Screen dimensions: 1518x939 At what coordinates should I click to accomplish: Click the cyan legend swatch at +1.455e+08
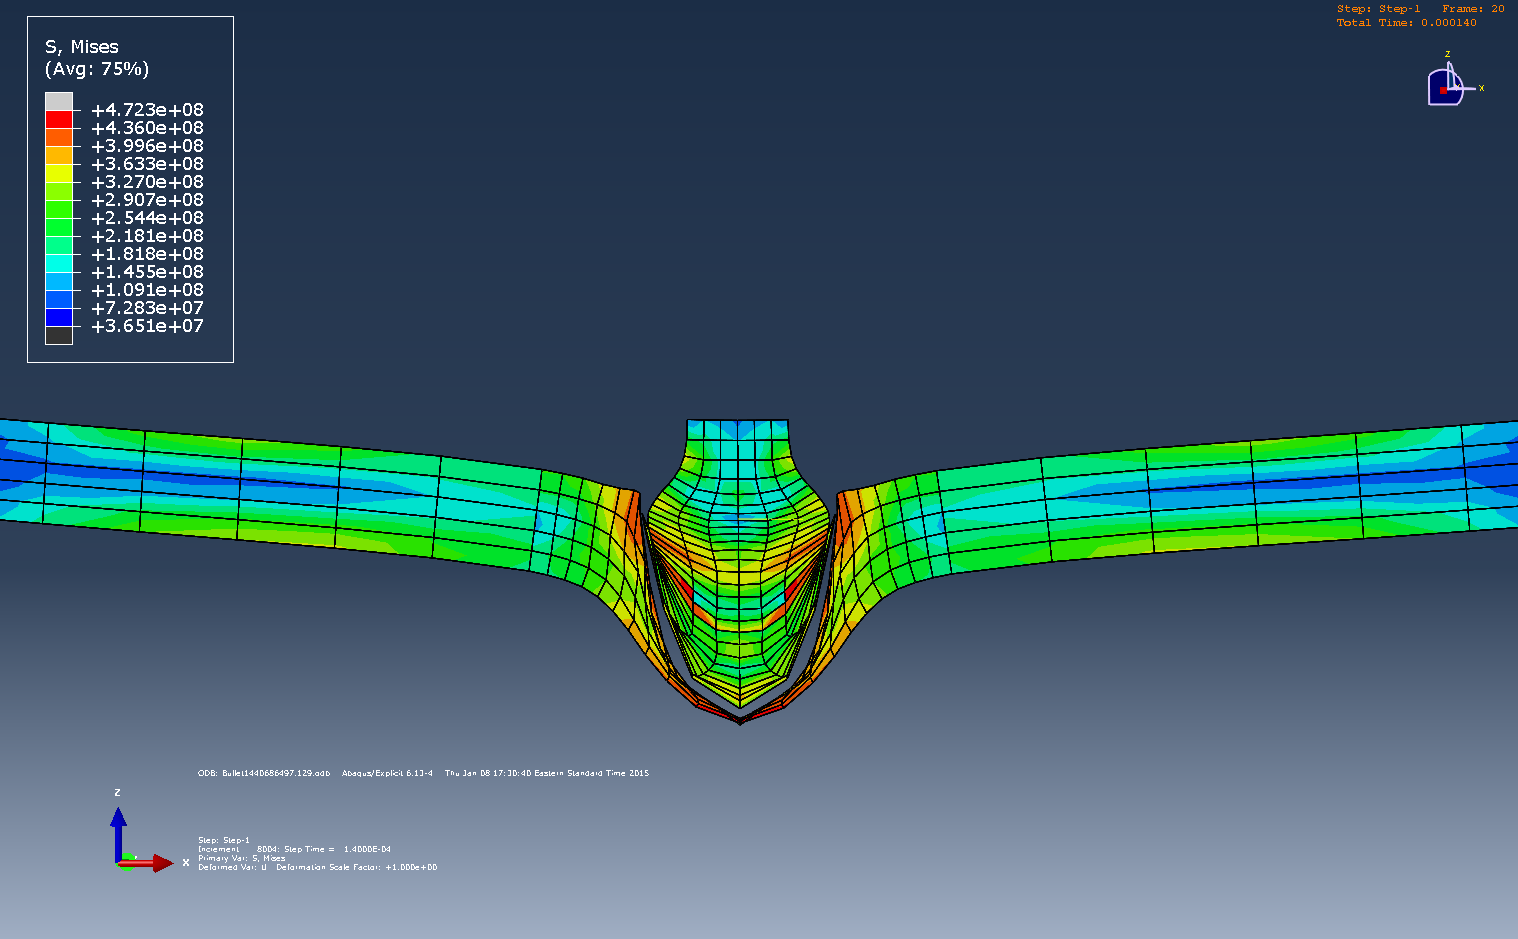coord(59,263)
